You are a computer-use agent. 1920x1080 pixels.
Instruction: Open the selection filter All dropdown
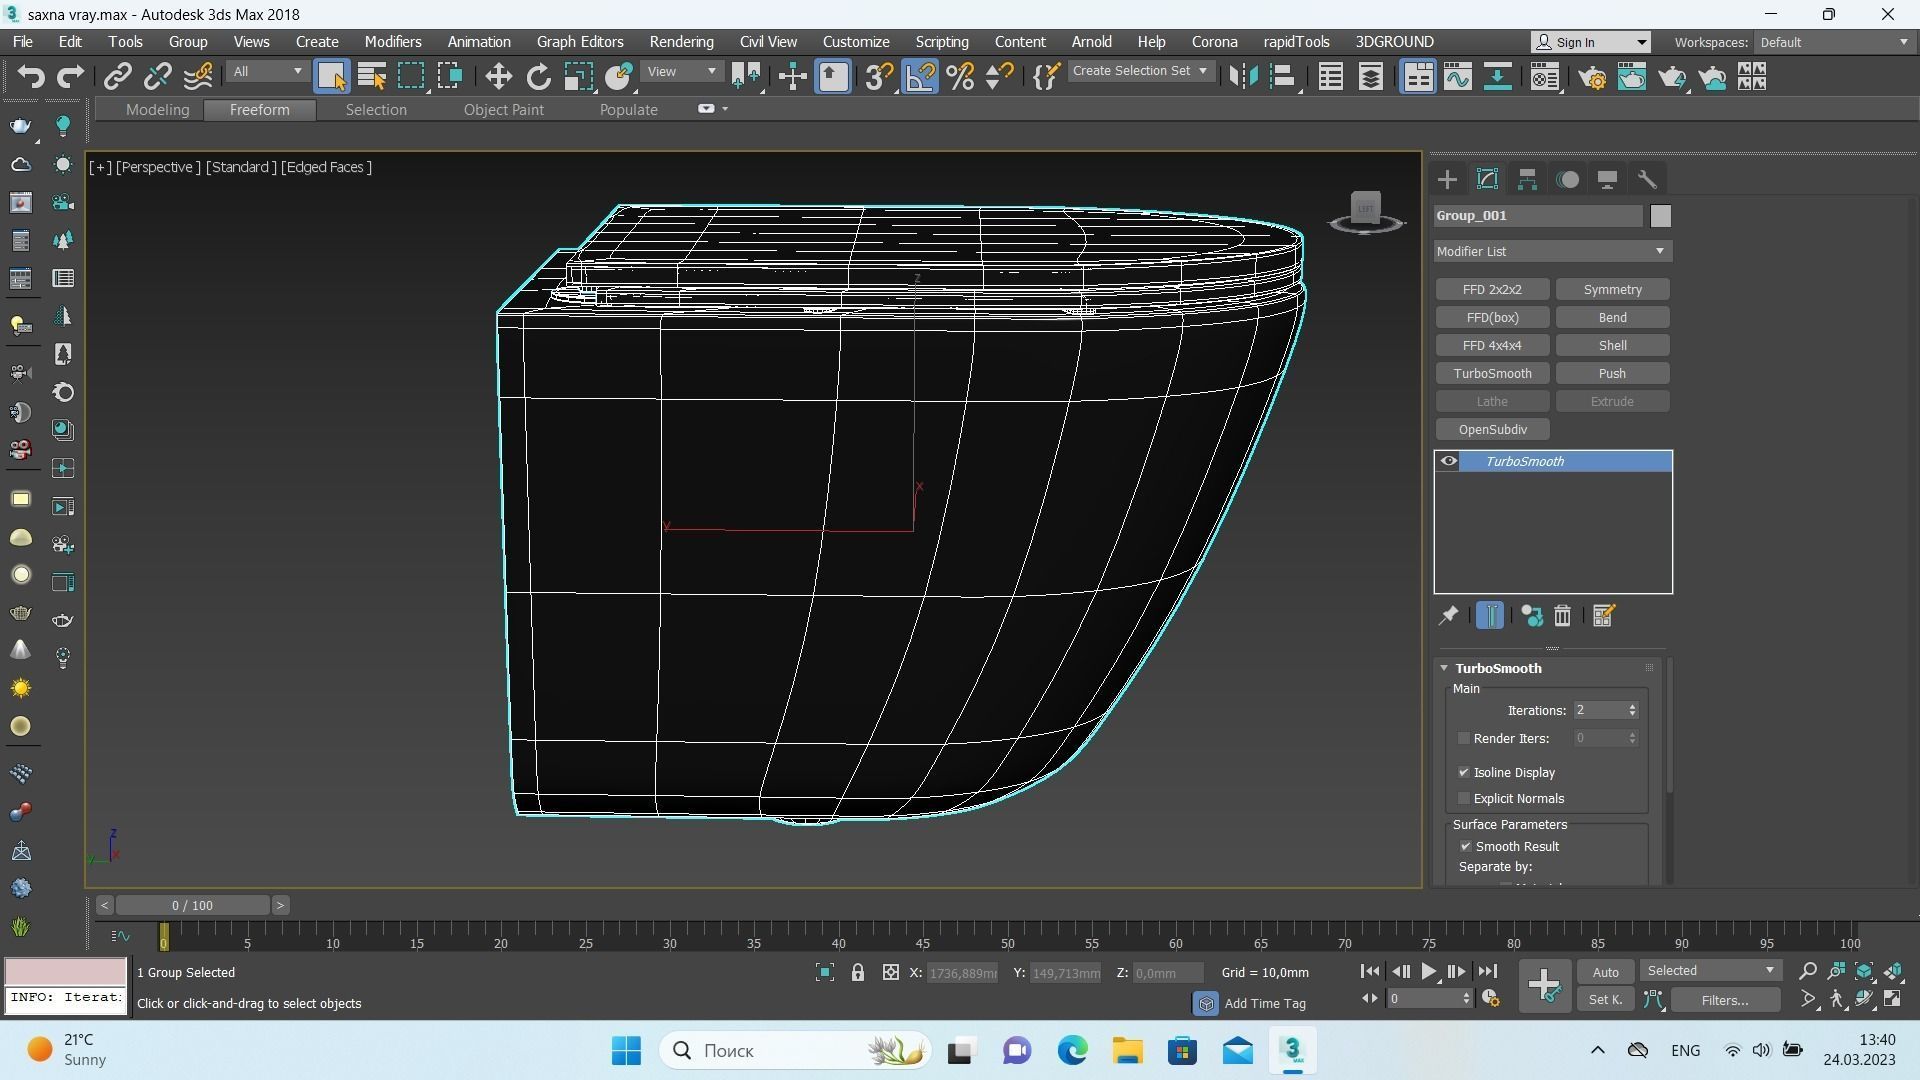coord(267,72)
